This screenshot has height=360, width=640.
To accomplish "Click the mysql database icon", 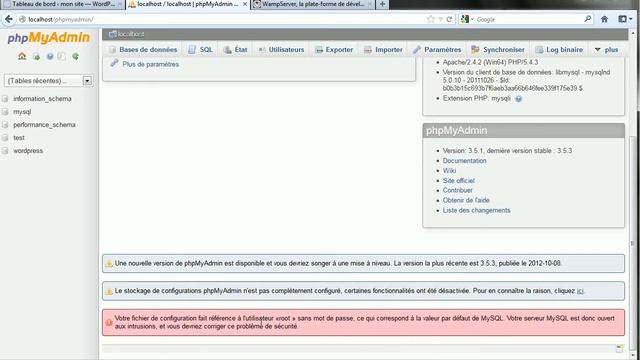I will [5, 112].
